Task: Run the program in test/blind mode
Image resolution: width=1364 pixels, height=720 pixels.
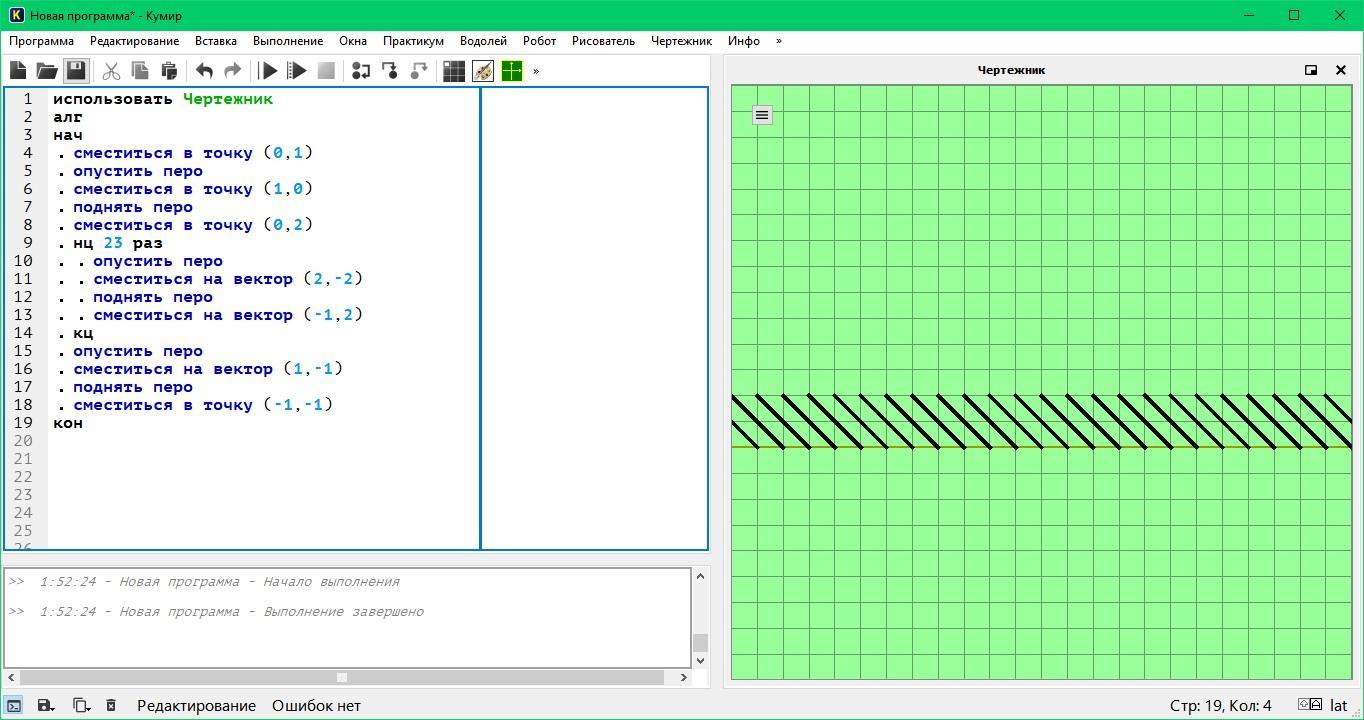Action: tap(297, 71)
